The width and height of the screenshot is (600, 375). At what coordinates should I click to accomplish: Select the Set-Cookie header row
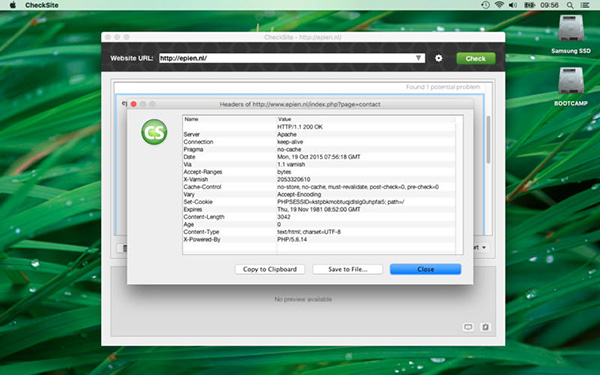(319, 202)
